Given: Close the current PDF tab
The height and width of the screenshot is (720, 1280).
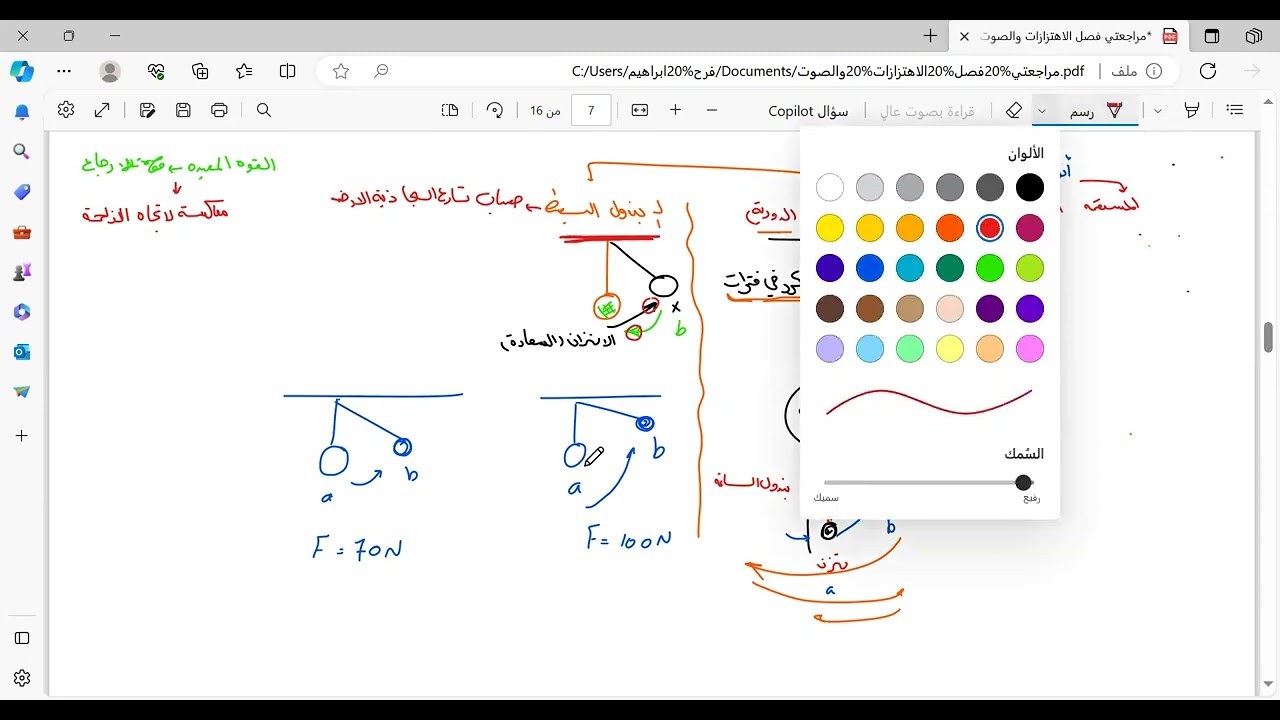Looking at the screenshot, I should coord(964,36).
